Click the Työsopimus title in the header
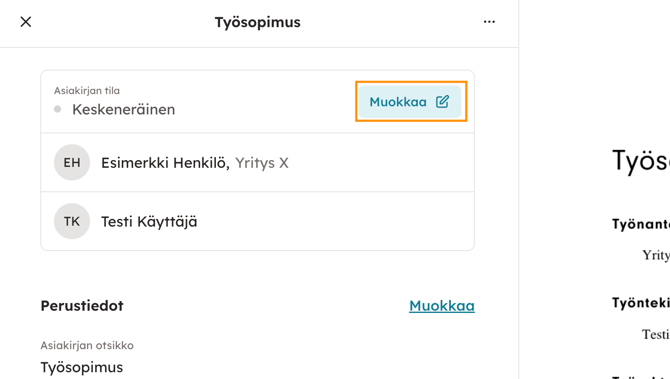This screenshot has height=379, width=670. (x=258, y=22)
